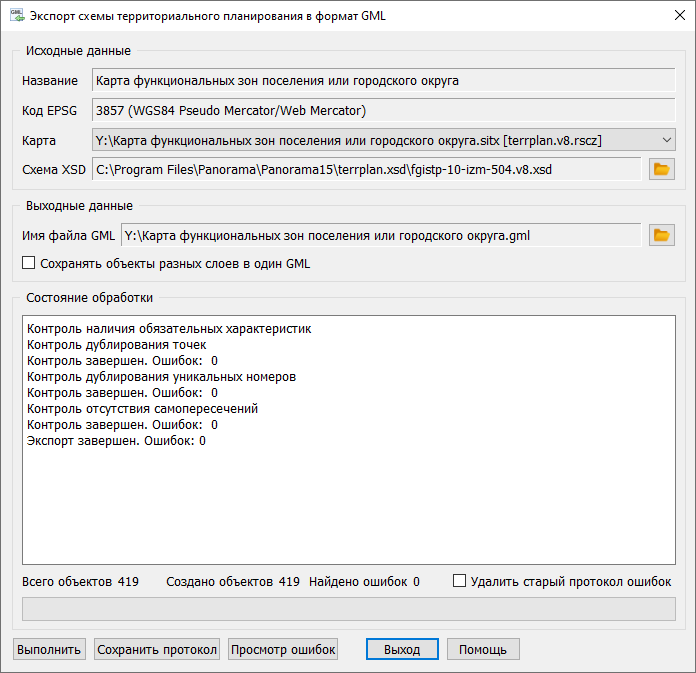
Task: Click the Схема XSD path field
Action: [366, 169]
